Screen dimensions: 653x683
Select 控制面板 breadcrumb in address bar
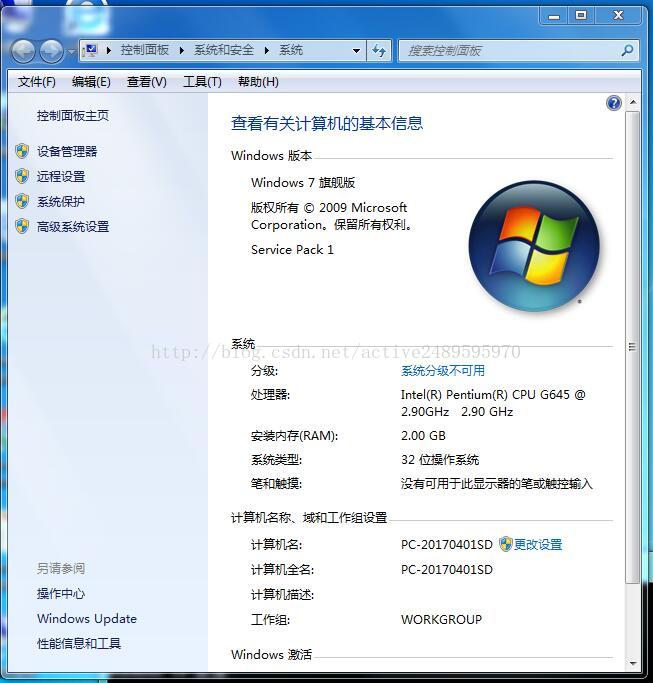click(x=145, y=50)
